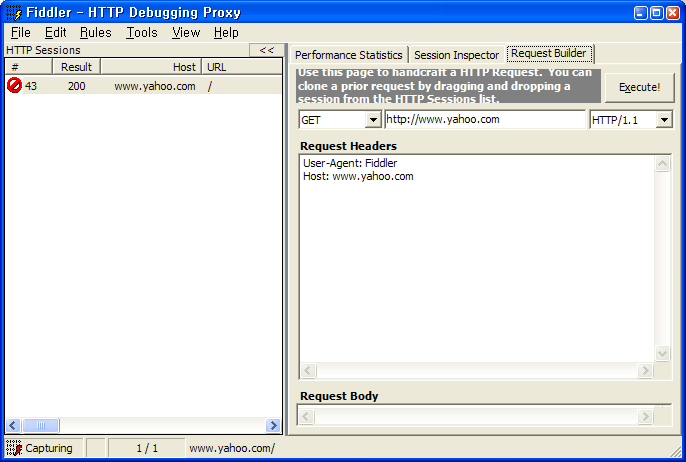Screen dimensions: 686x462
Task: Click the URL field containing http://www.yahoo.com
Action: 485,119
